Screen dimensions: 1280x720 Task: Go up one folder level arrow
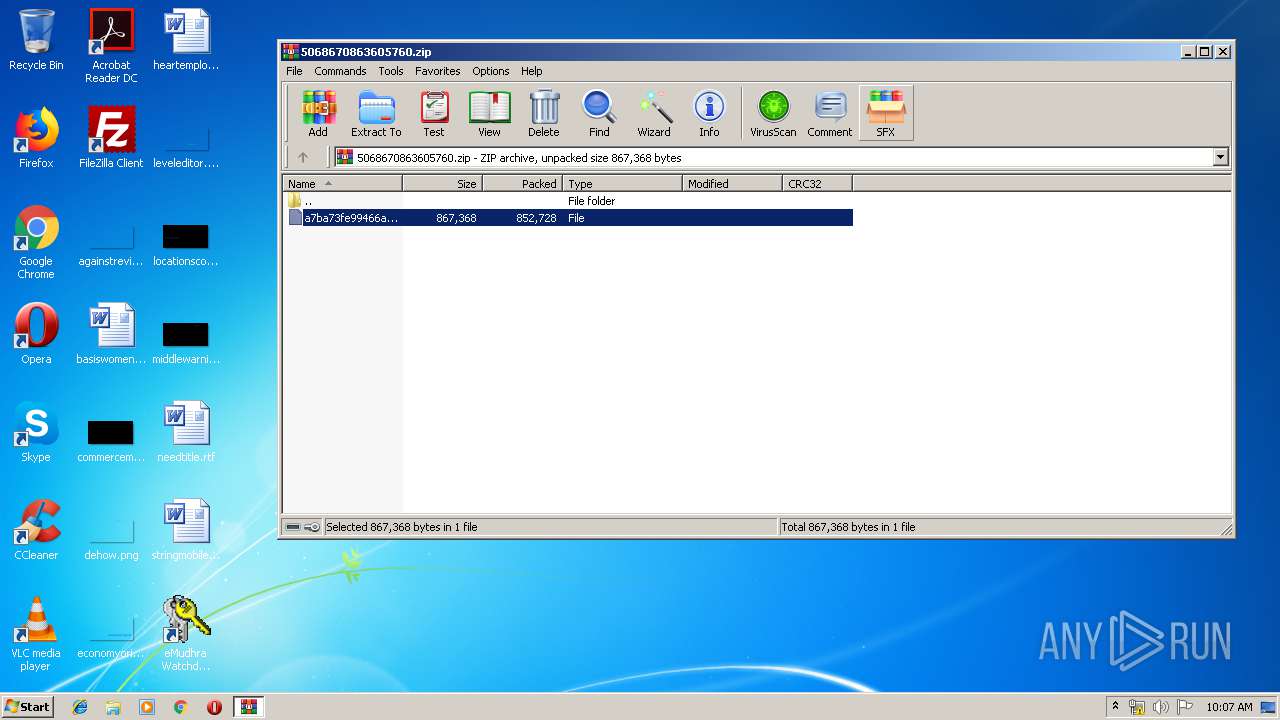303,157
